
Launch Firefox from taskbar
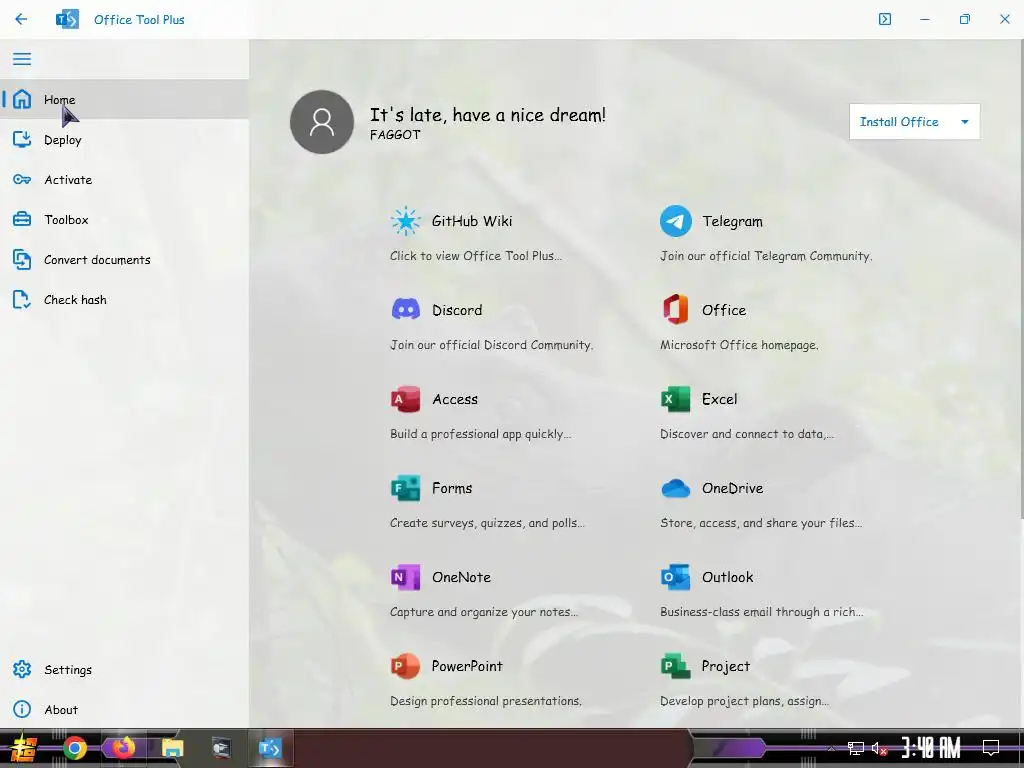[123, 748]
